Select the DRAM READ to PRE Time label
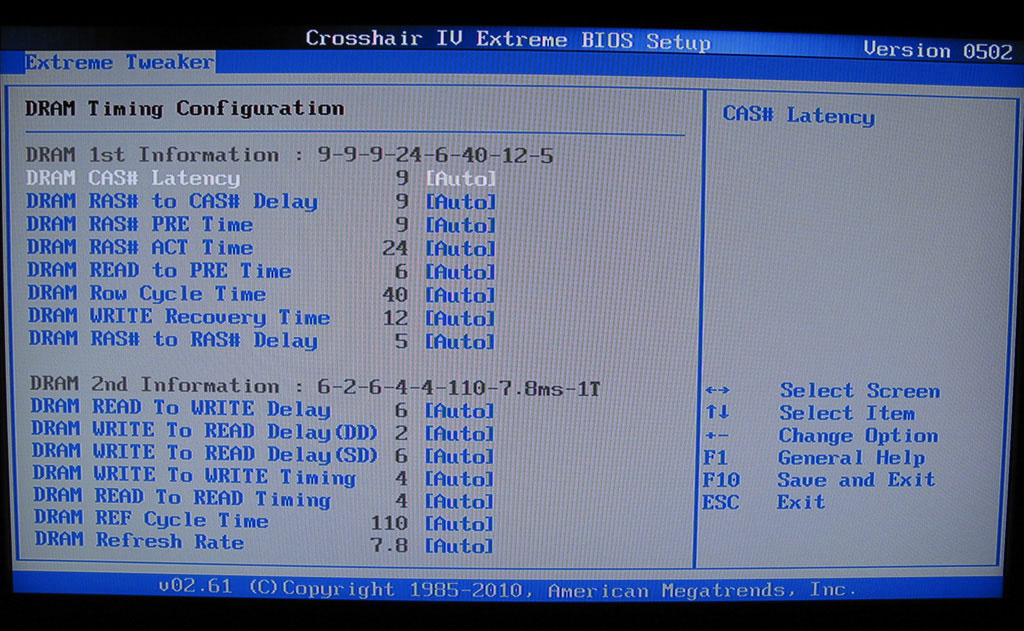 159,270
